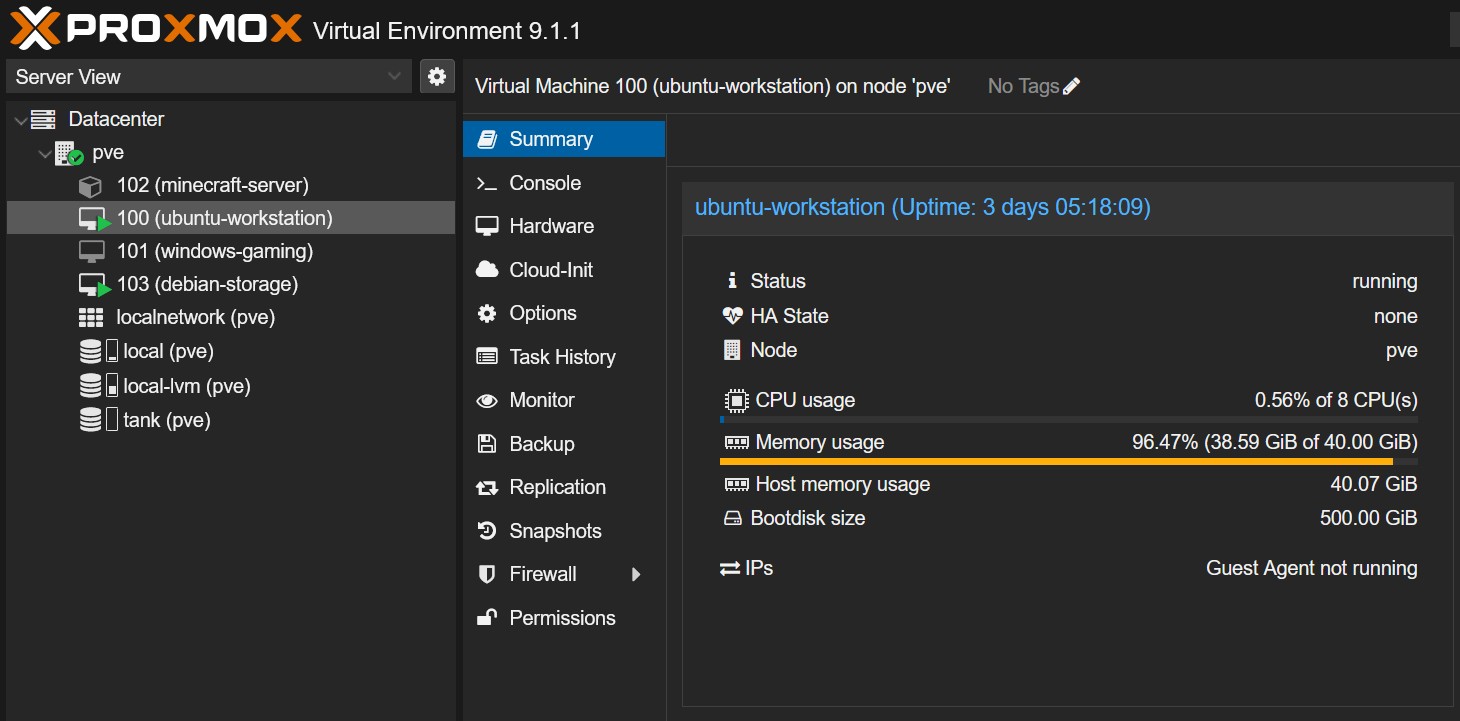This screenshot has height=721, width=1460.
Task: Click the Bootdisk size drive icon
Action: coord(733,519)
